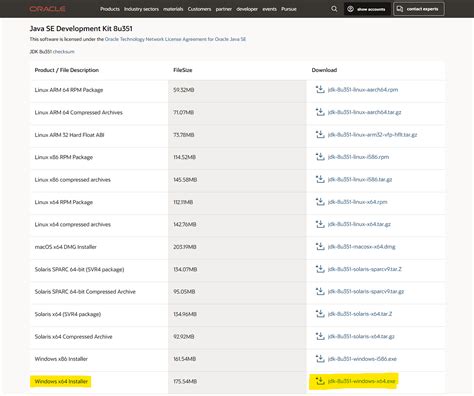Open the developer menu item
474x396 pixels.
[247, 9]
